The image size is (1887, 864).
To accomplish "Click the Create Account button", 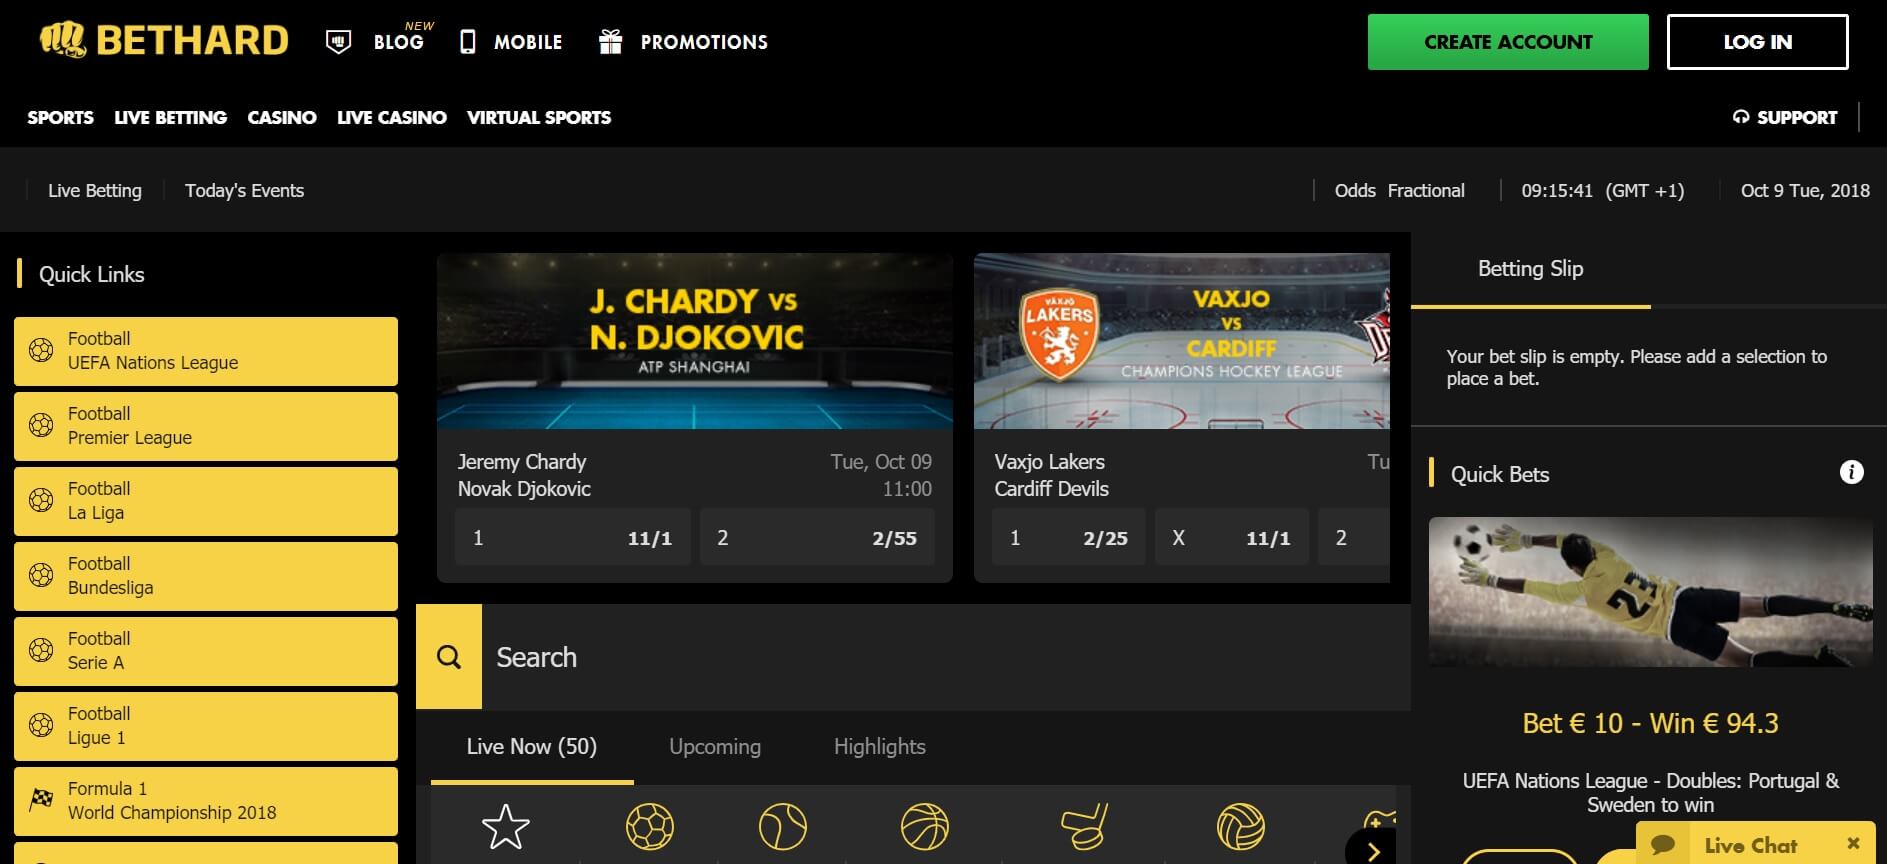I will pyautogui.click(x=1508, y=42).
